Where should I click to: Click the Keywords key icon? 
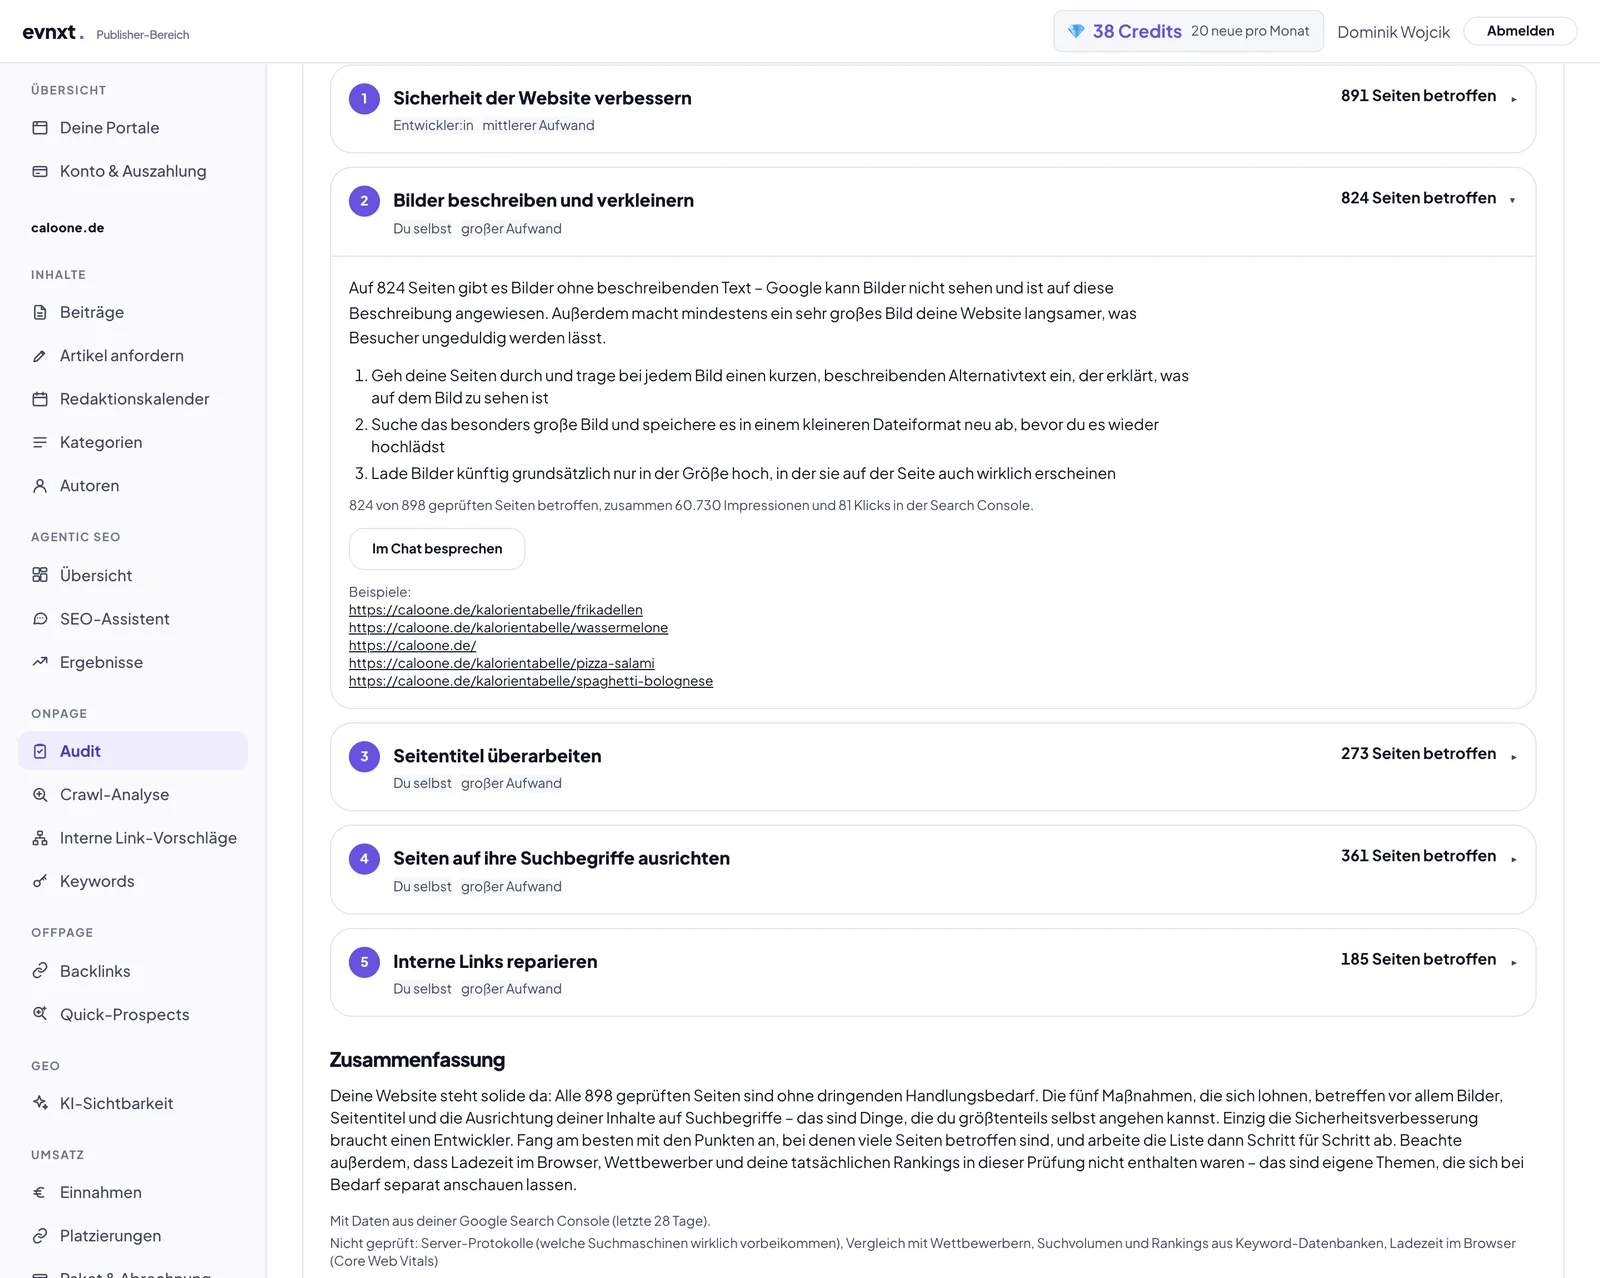point(40,881)
